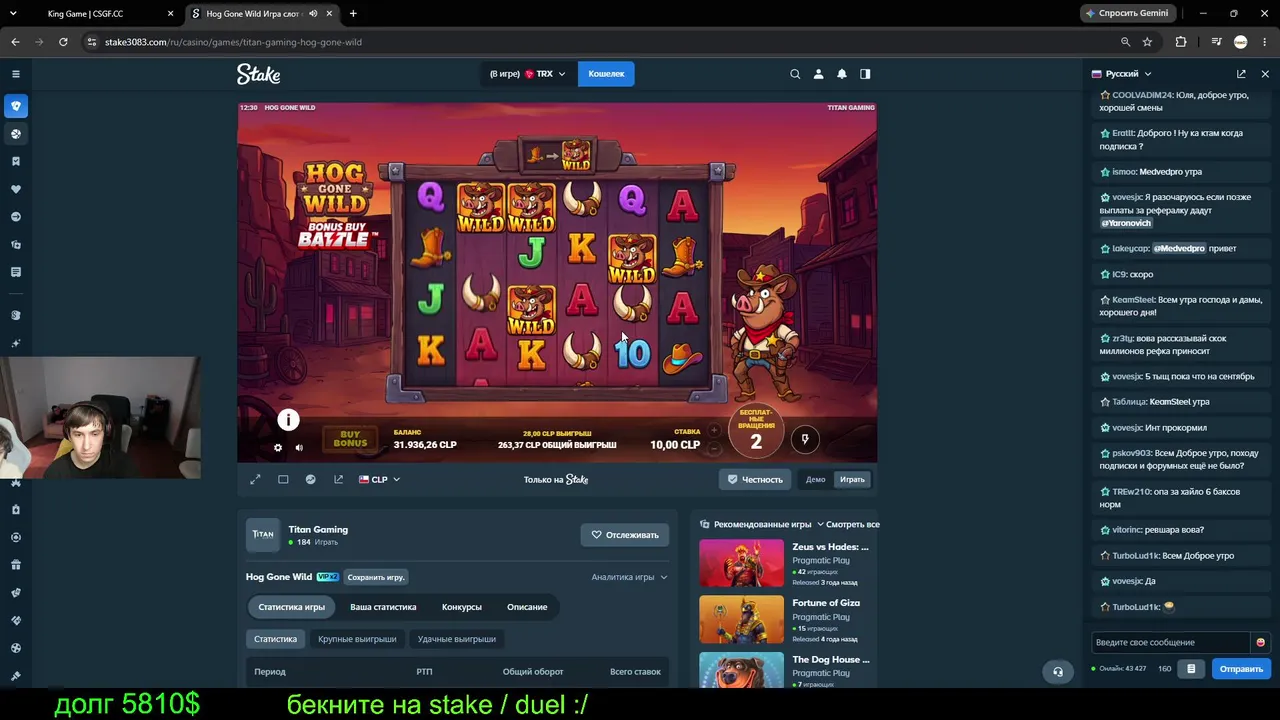Click Сохранить игру button
This screenshot has height=720, width=1280.
tap(376, 577)
